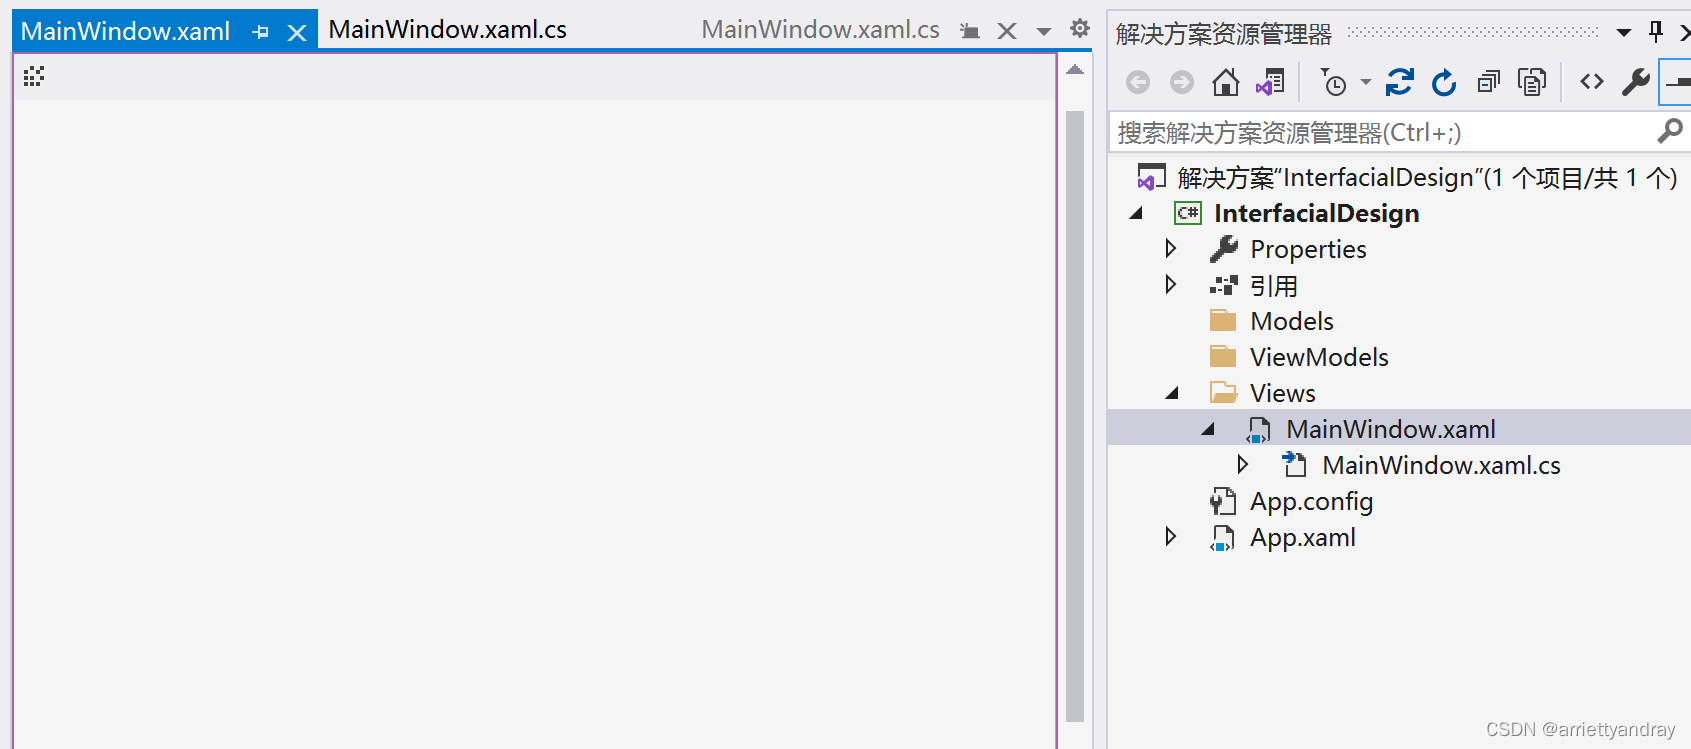Click the Models folder icon
Screen dimensions: 1691x749
(x=1223, y=321)
